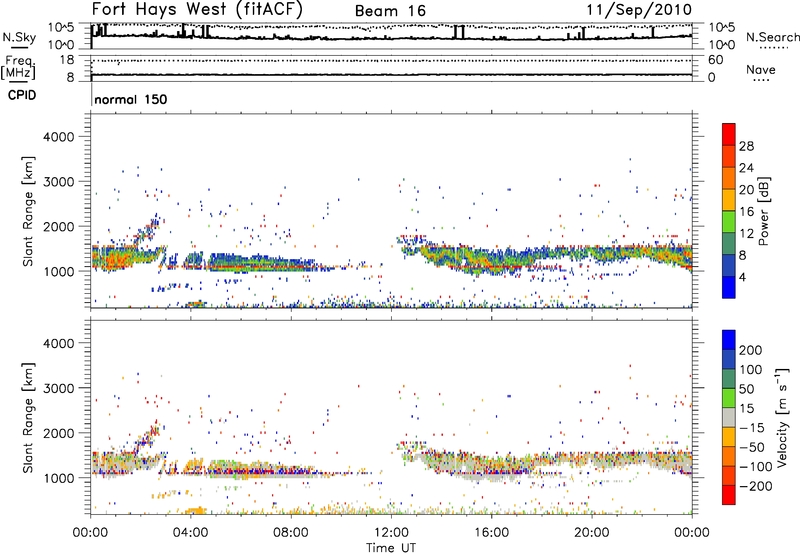Viewport: 800px width, 554px height.
Task: Click the 'Time UT' axis title
Action: tap(391, 548)
